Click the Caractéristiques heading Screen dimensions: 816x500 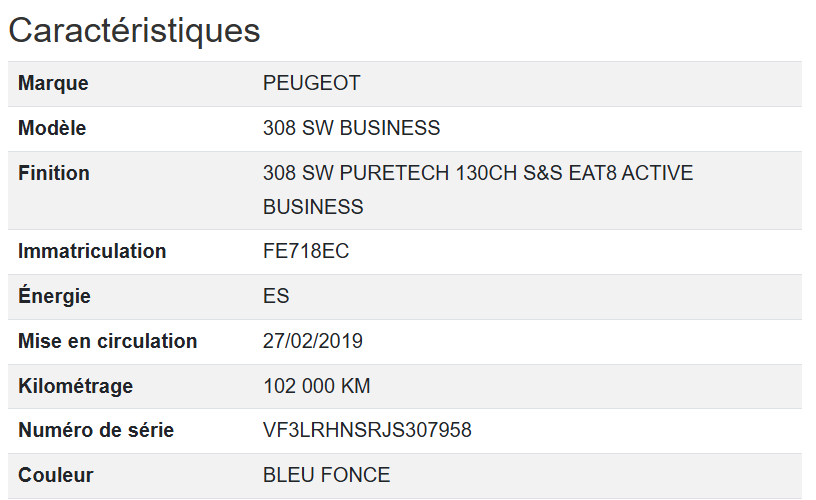(x=134, y=30)
